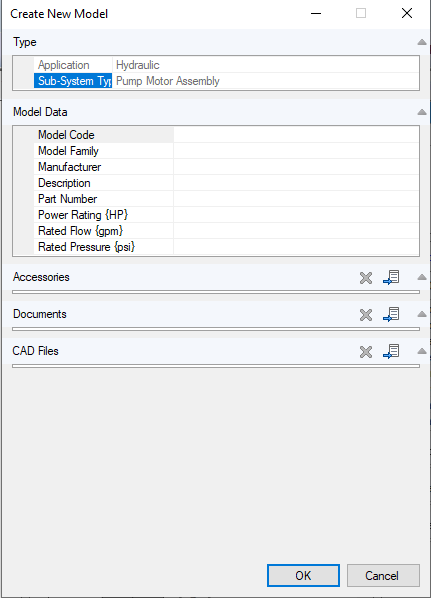Image resolution: width=431 pixels, height=598 pixels.
Task: Click the Cancel button
Action: (383, 575)
